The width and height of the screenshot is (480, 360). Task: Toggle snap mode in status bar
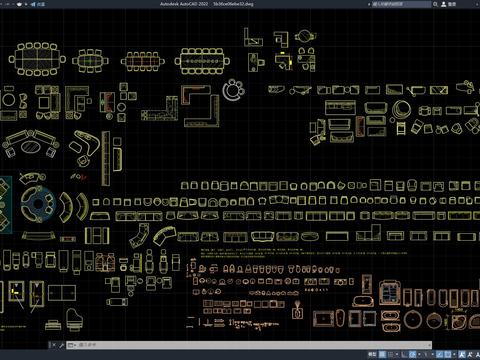(390, 354)
